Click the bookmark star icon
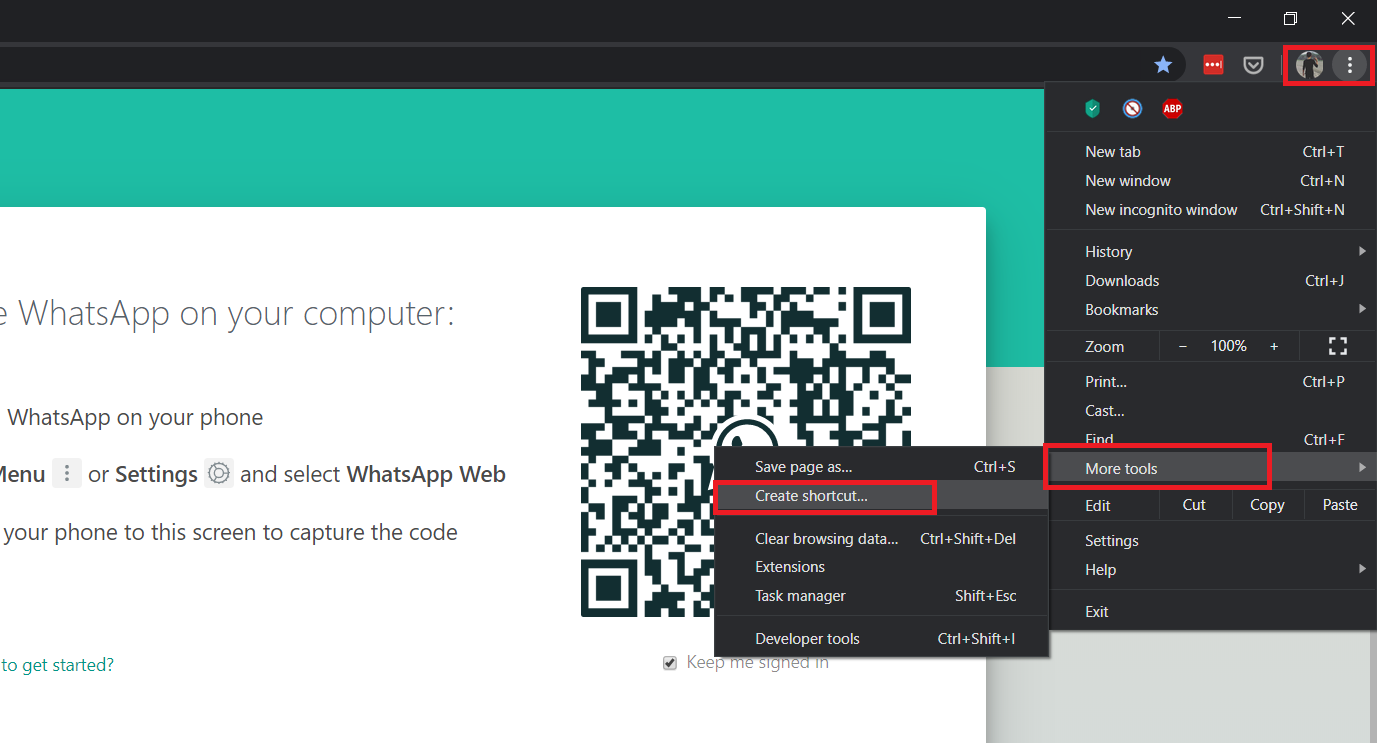This screenshot has height=743, width=1377. [x=1163, y=65]
